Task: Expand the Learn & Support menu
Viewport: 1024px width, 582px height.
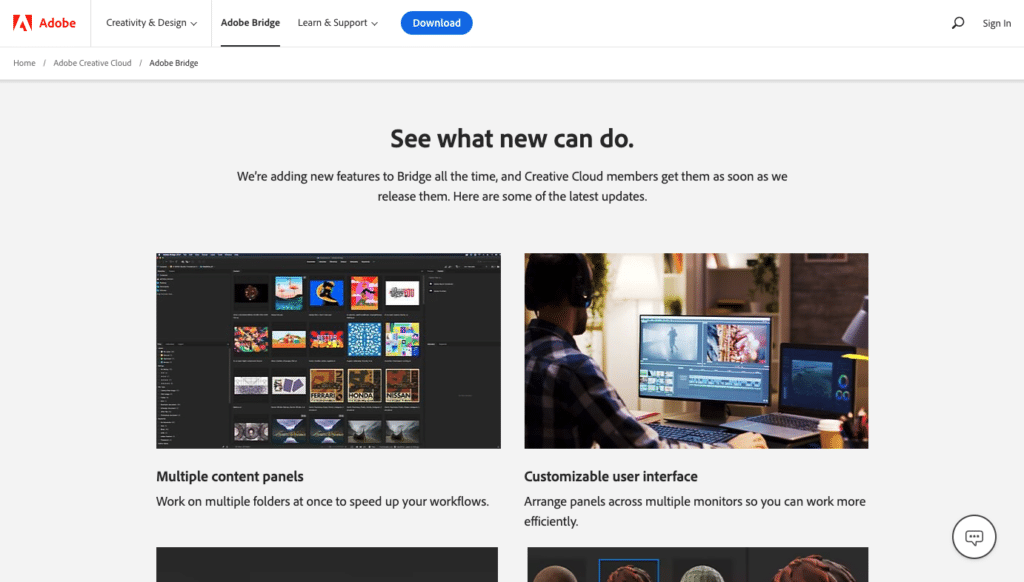Action: (338, 23)
